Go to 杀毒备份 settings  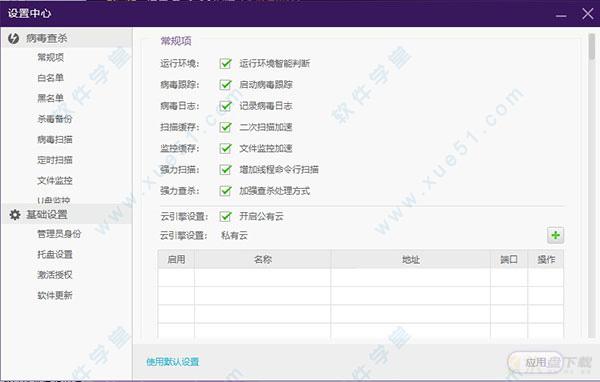pos(55,119)
